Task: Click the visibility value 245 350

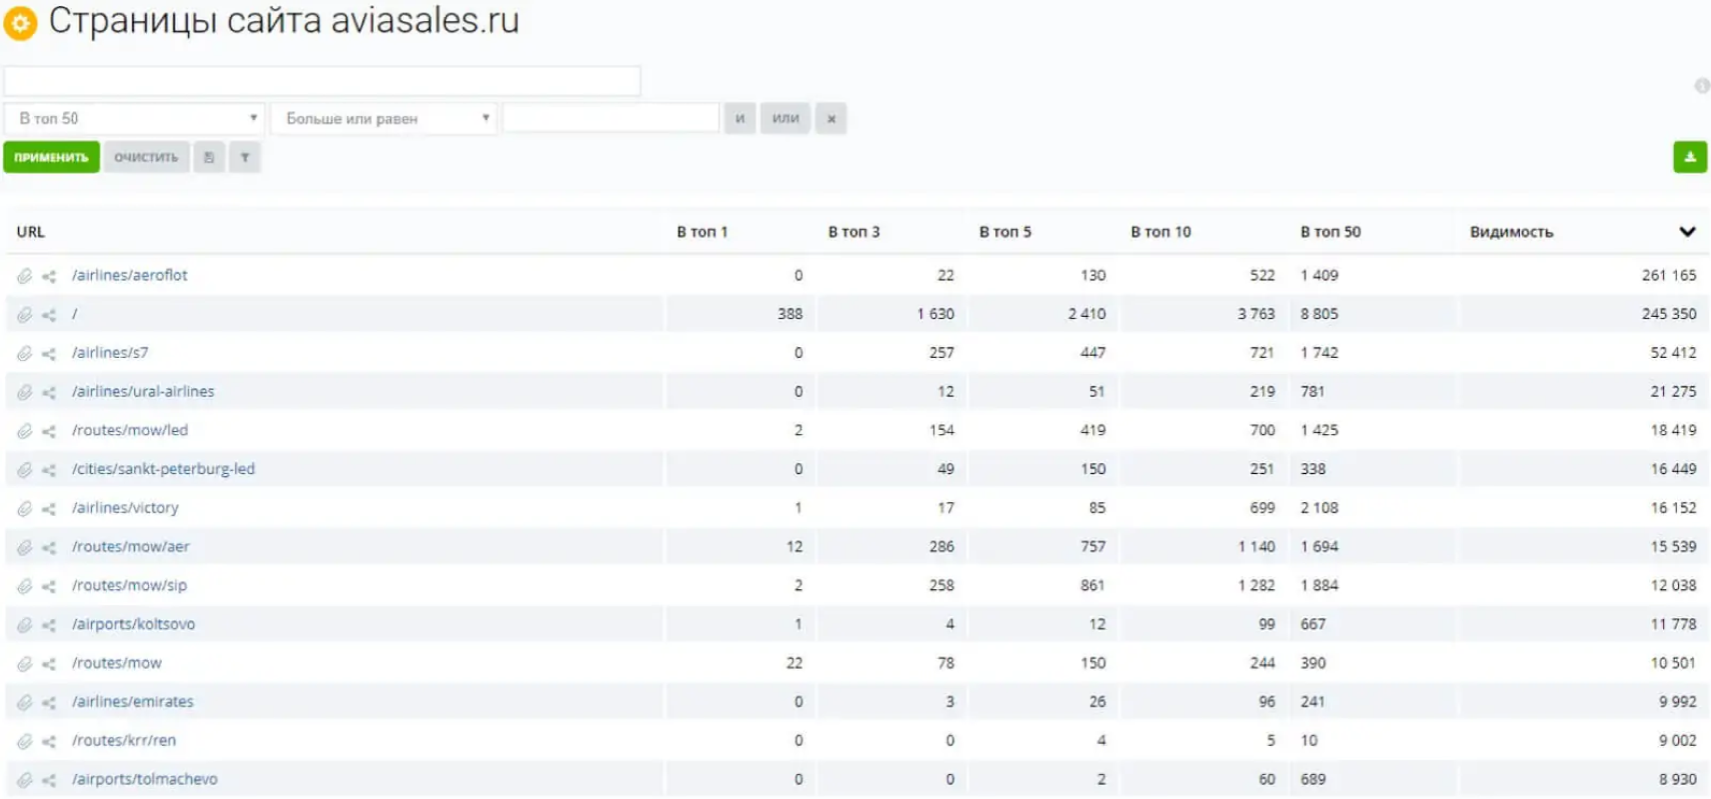Action: [x=1669, y=314]
